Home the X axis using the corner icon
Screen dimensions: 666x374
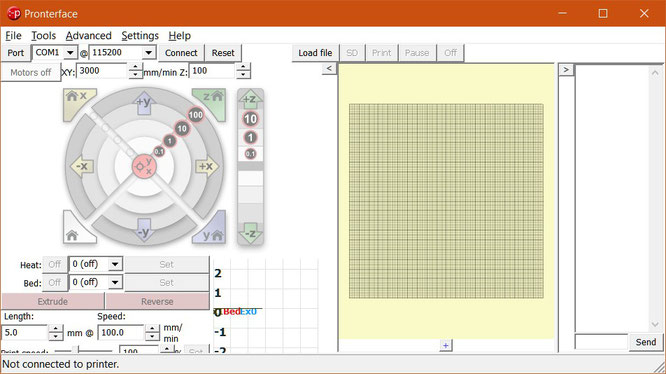pyautogui.click(x=76, y=101)
